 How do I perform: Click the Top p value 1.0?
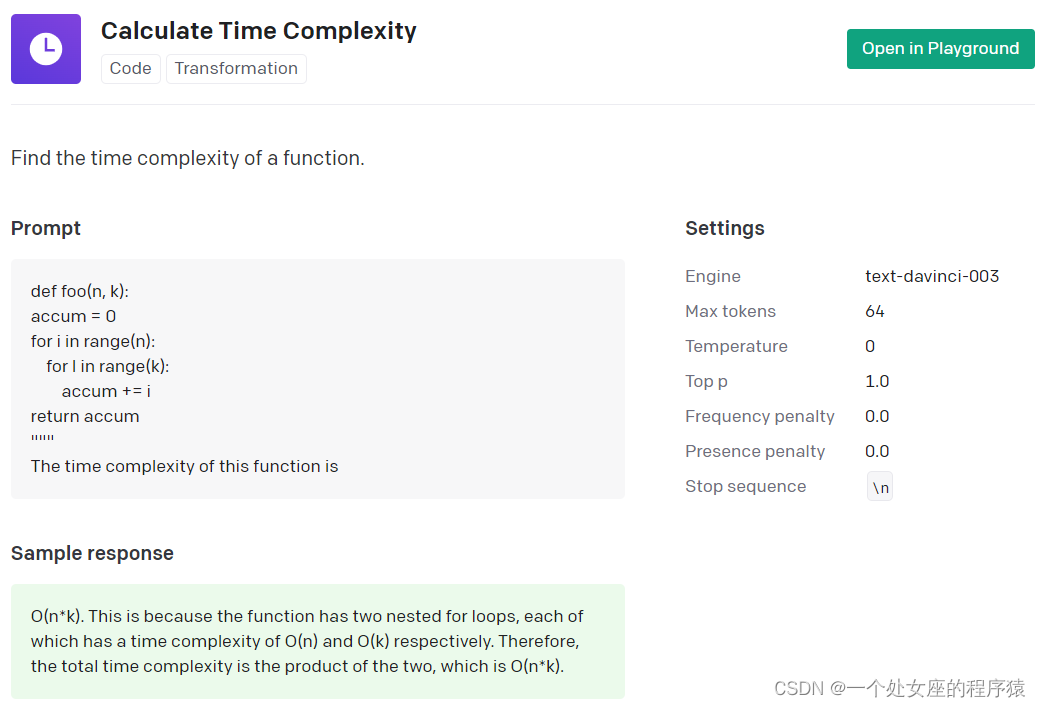pos(877,381)
